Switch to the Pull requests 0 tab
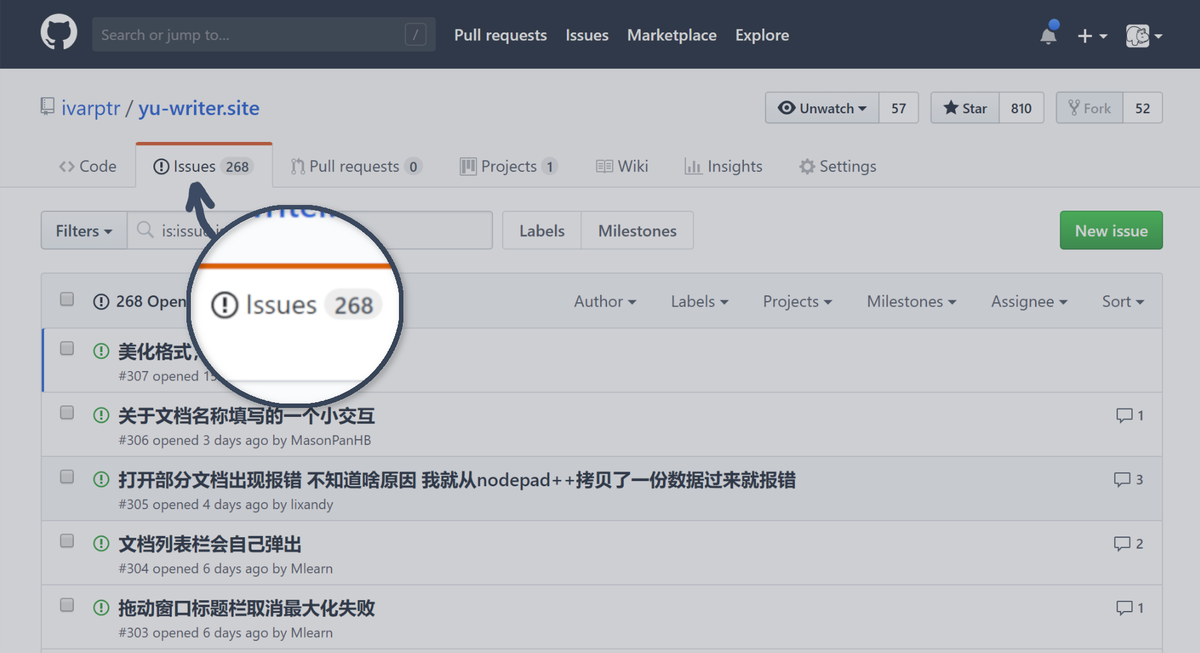This screenshot has width=1200, height=653. 356,166
